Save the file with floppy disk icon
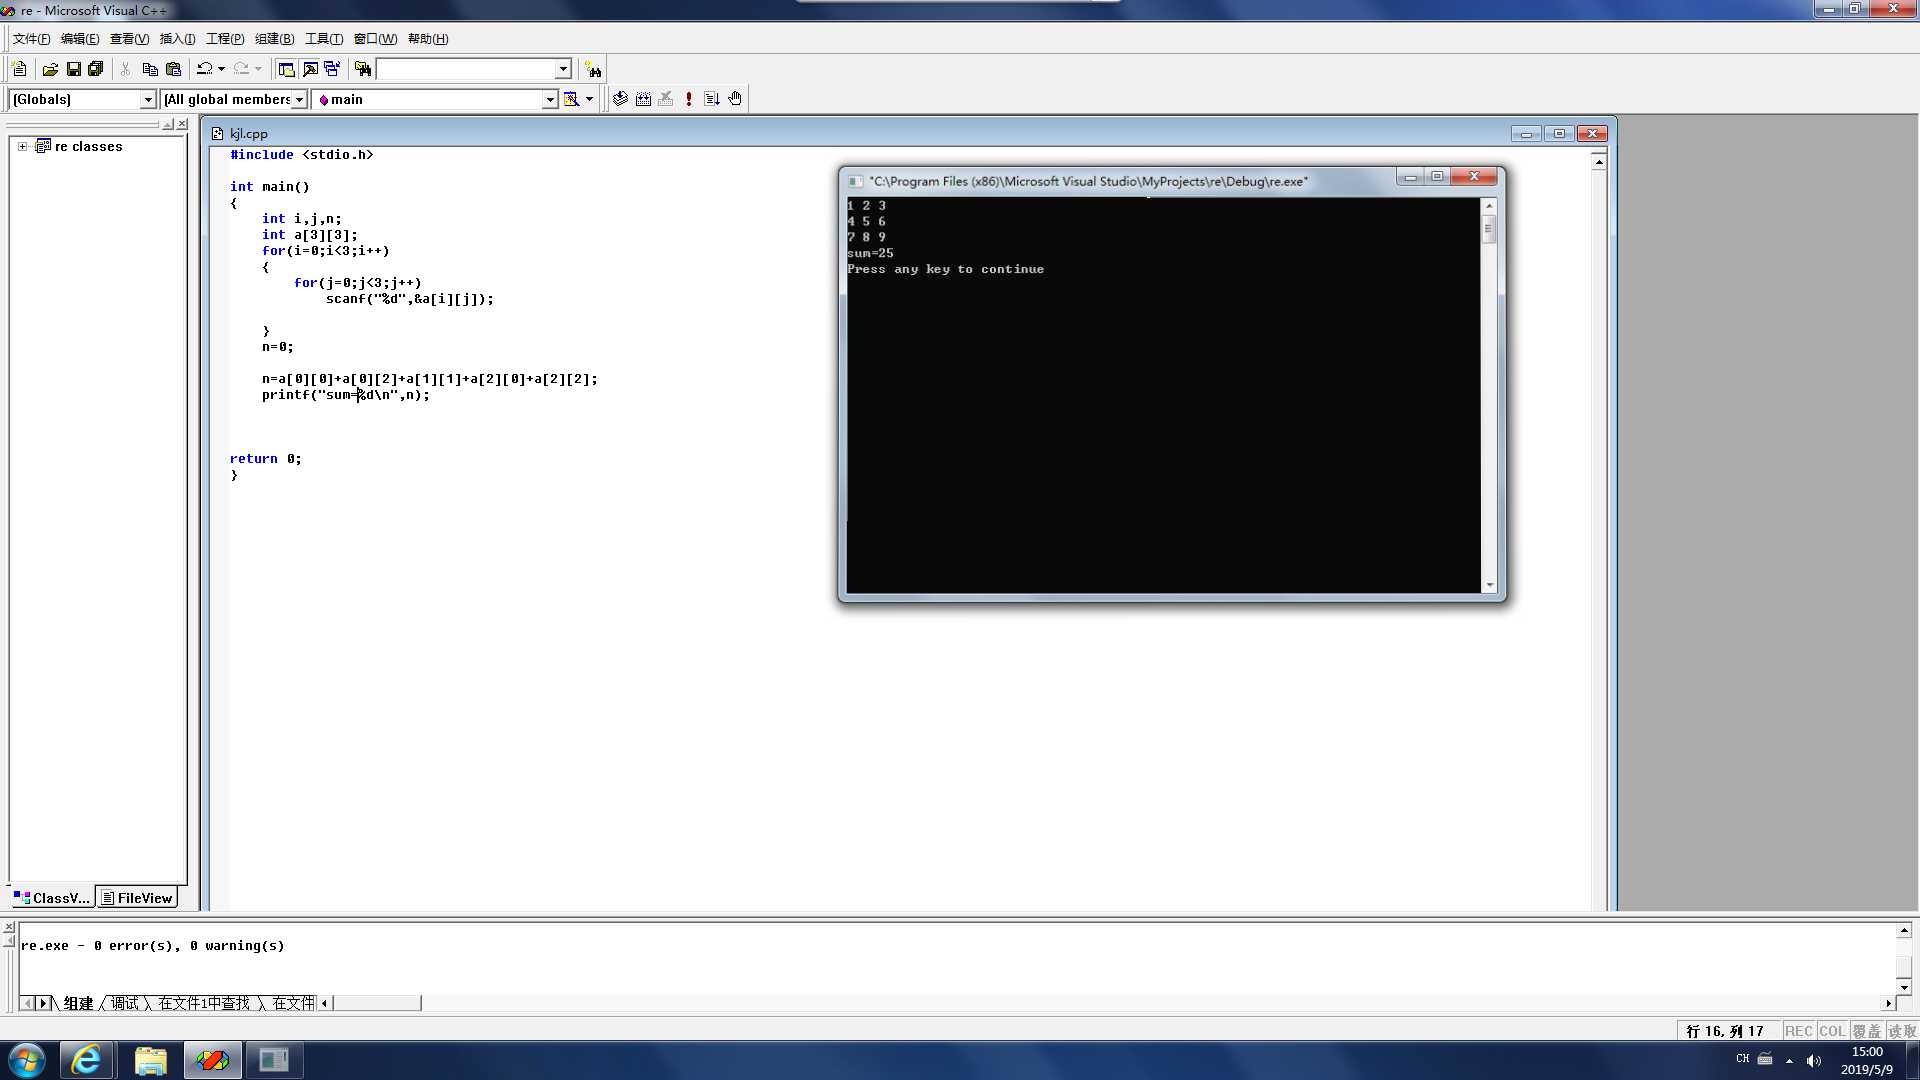The width and height of the screenshot is (1920, 1080). (x=73, y=69)
